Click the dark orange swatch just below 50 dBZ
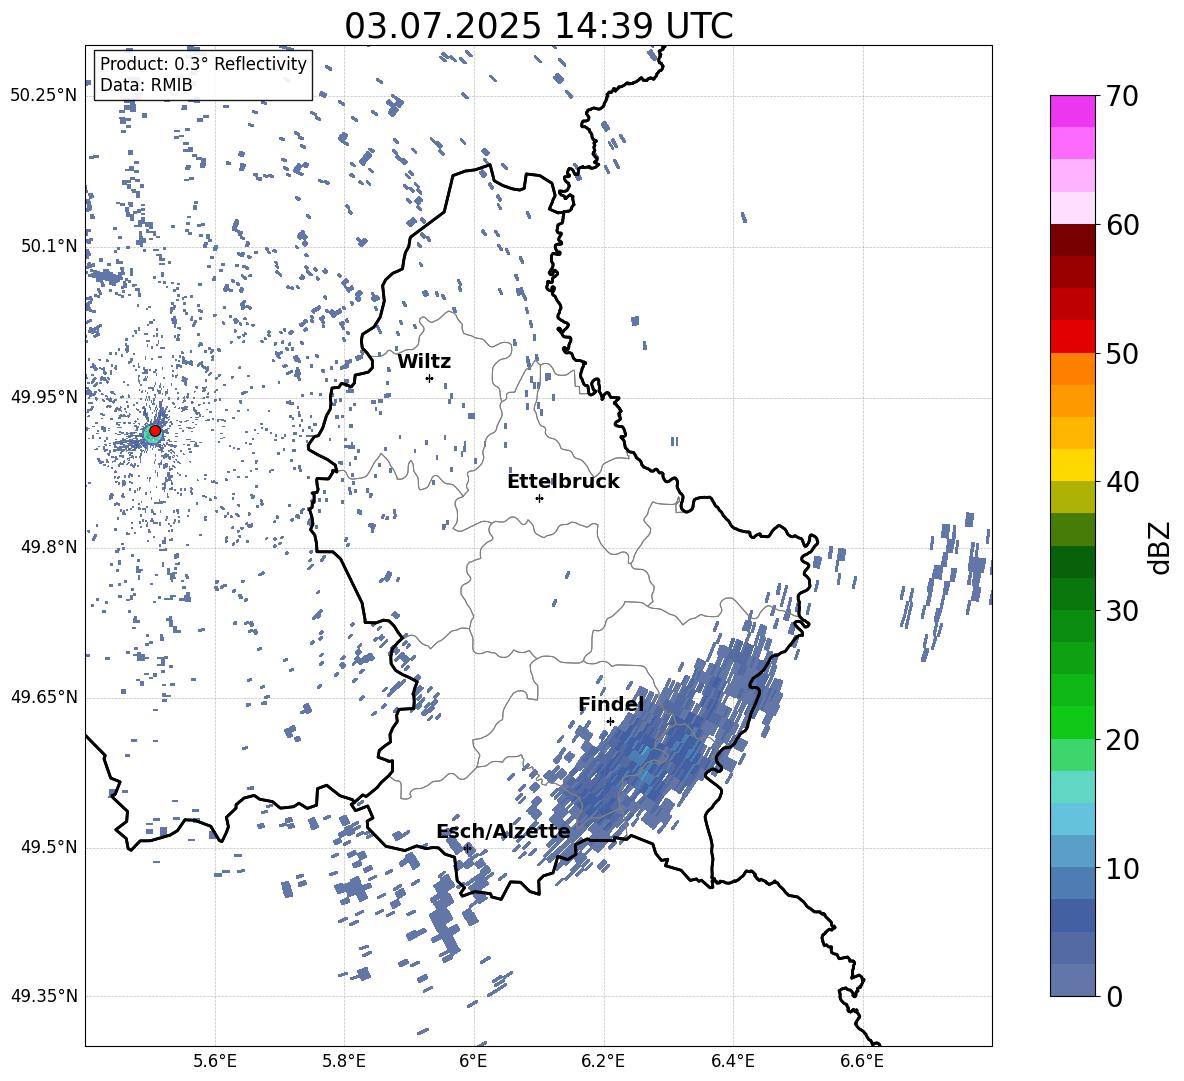Viewport: 1184px width, 1081px height. tap(1072, 368)
